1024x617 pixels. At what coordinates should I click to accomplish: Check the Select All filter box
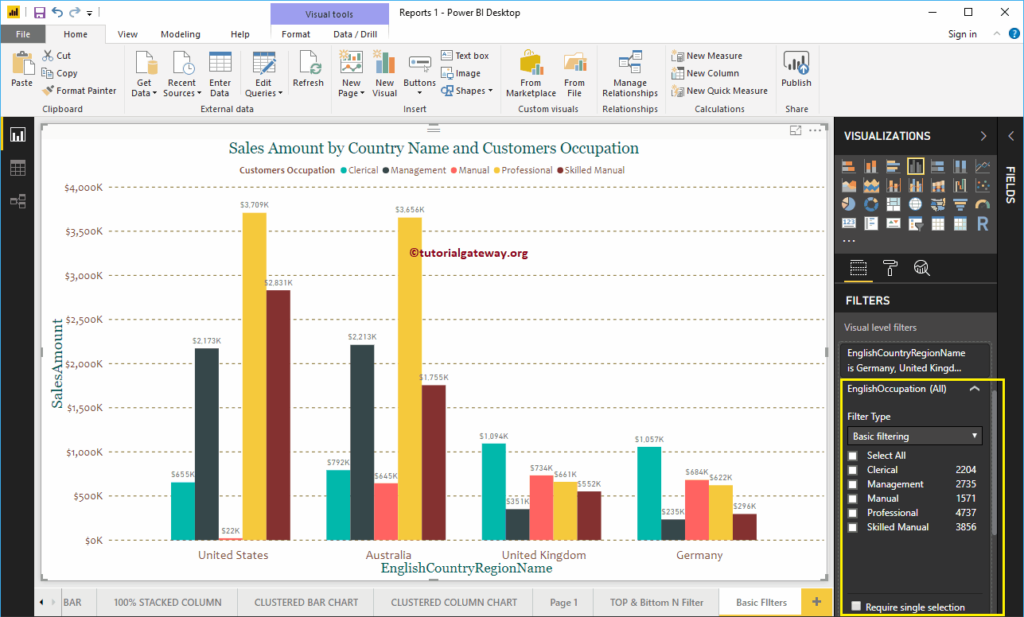[852, 456]
